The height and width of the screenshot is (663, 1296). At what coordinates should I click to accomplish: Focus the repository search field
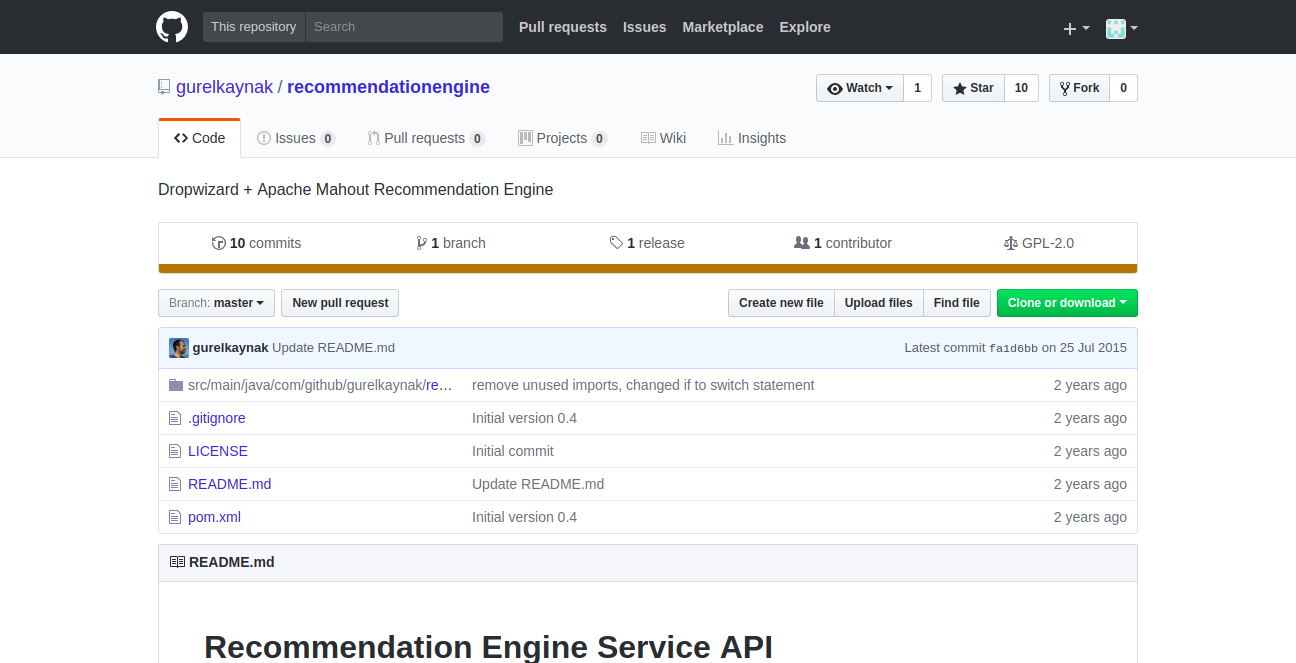click(x=403, y=27)
